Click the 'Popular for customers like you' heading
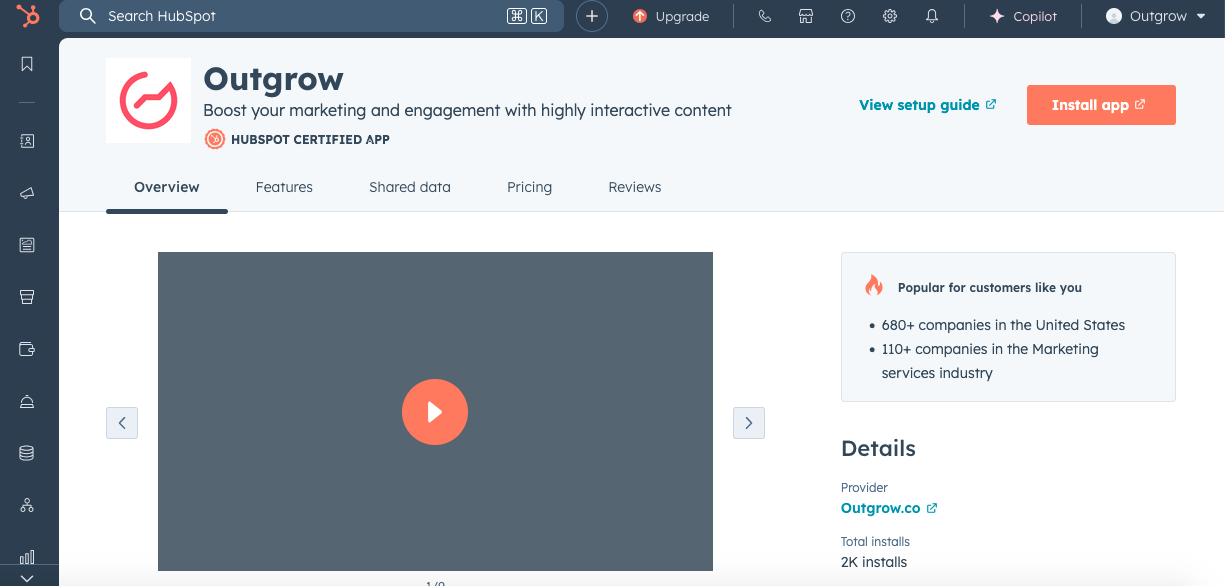This screenshot has width=1225, height=586. point(990,288)
